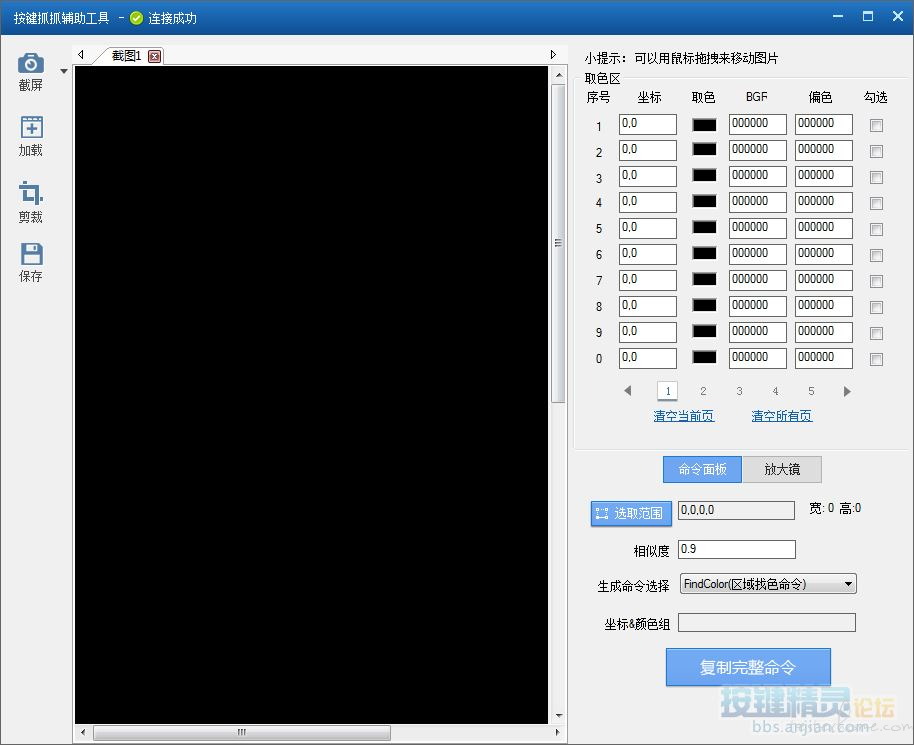This screenshot has height=745, width=914.
Task: Select the 剪裁 crop tool icon
Action: pyautogui.click(x=31, y=193)
